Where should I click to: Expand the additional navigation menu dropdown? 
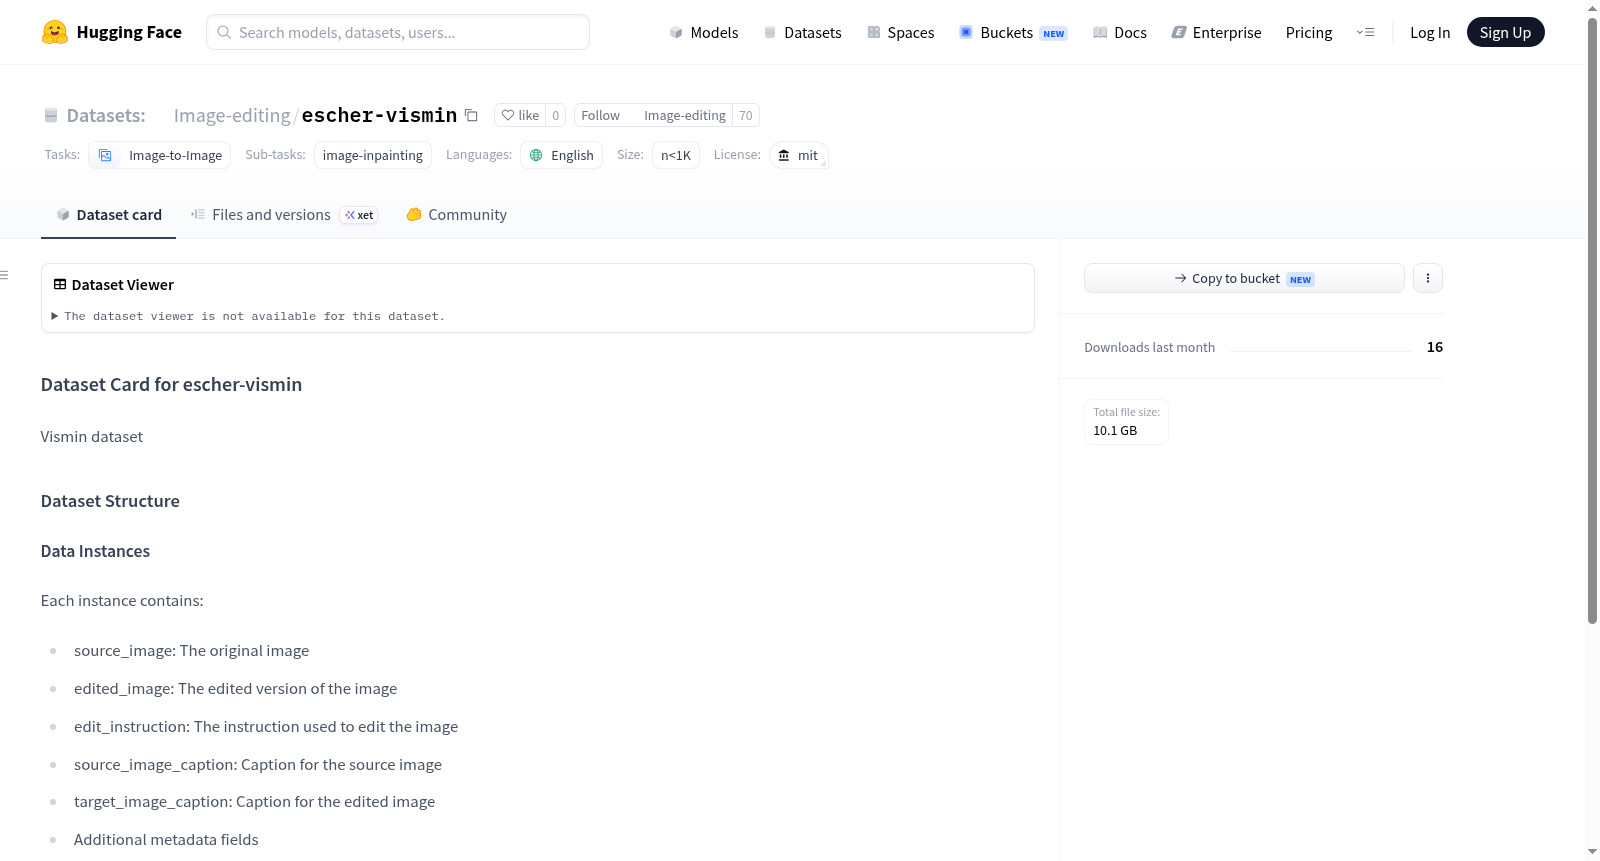1365,32
